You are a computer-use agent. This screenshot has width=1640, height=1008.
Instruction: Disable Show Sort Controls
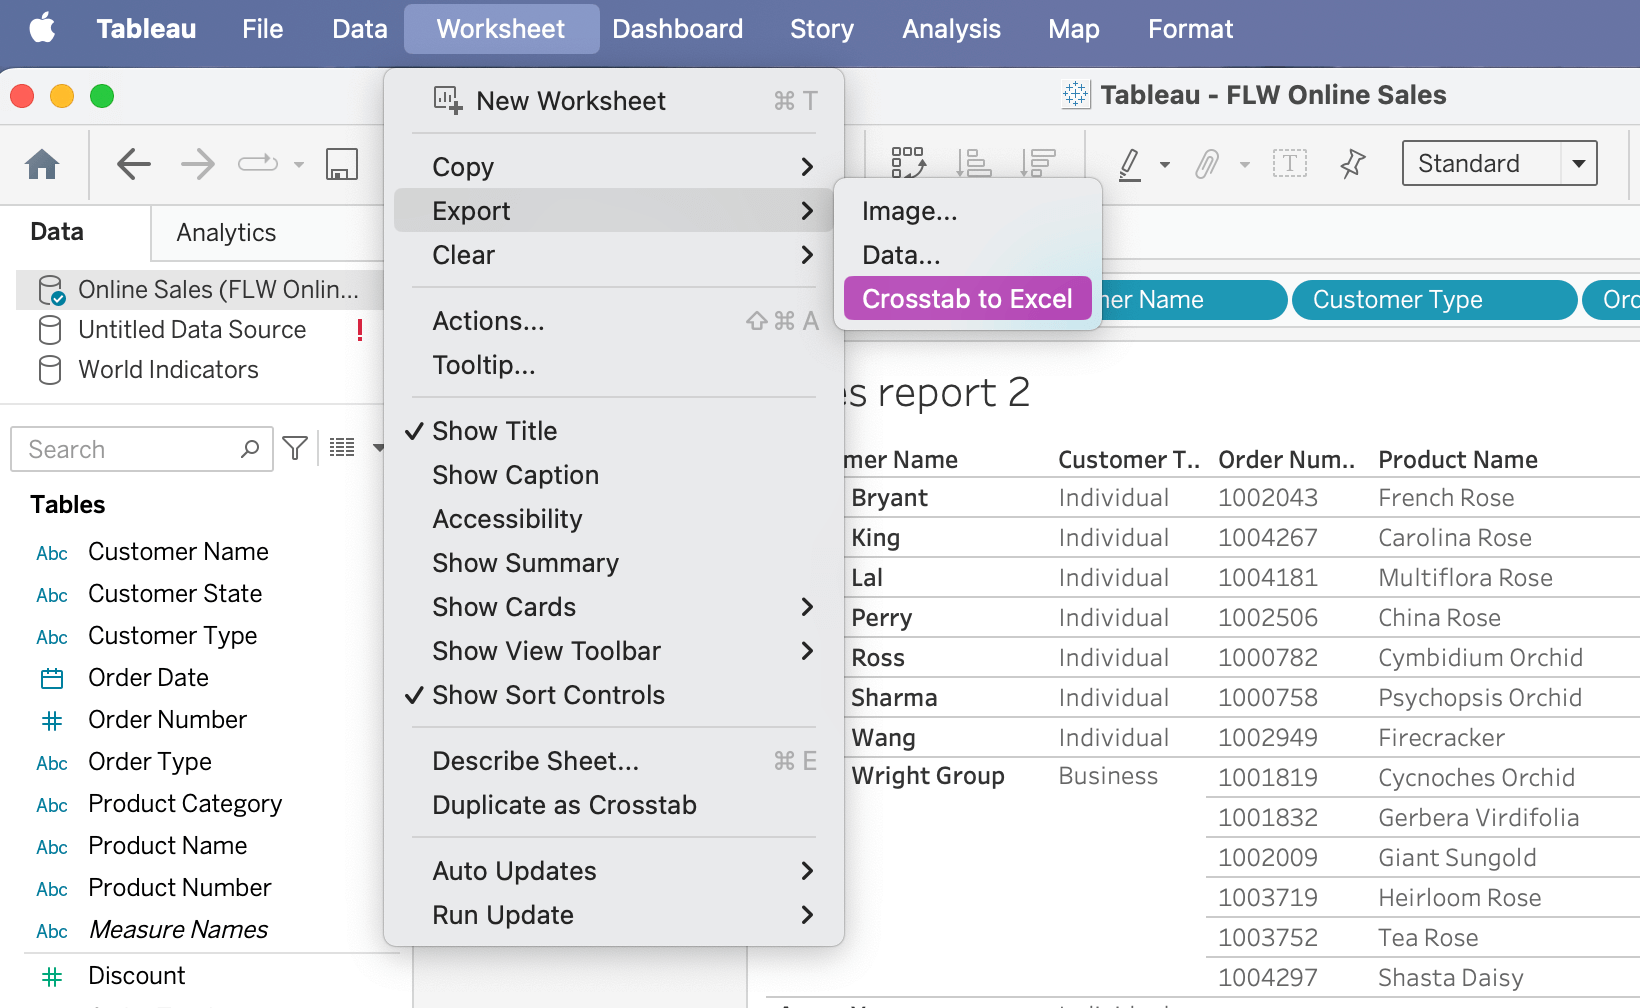[548, 694]
